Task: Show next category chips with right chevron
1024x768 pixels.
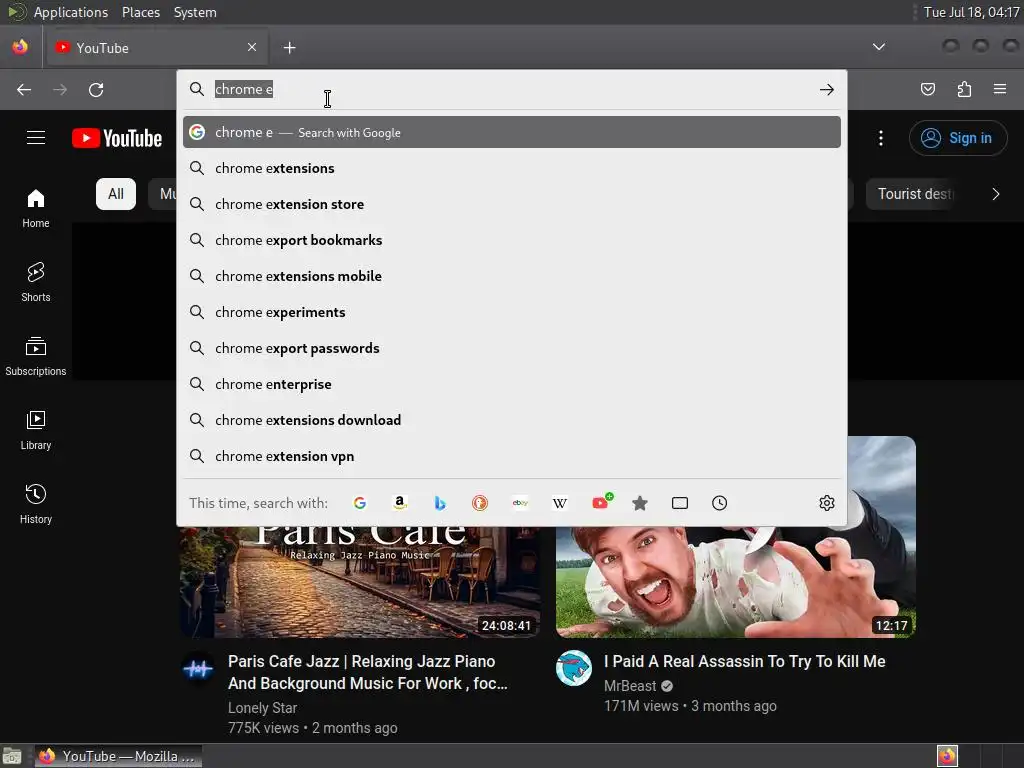Action: 996,194
